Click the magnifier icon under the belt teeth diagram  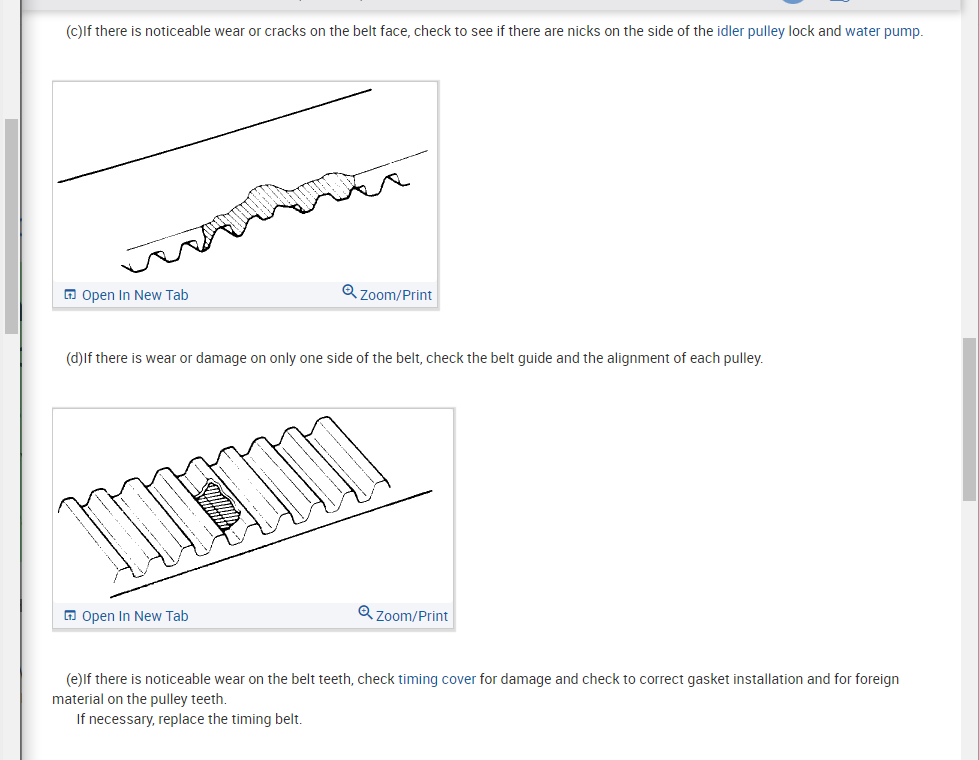point(365,613)
